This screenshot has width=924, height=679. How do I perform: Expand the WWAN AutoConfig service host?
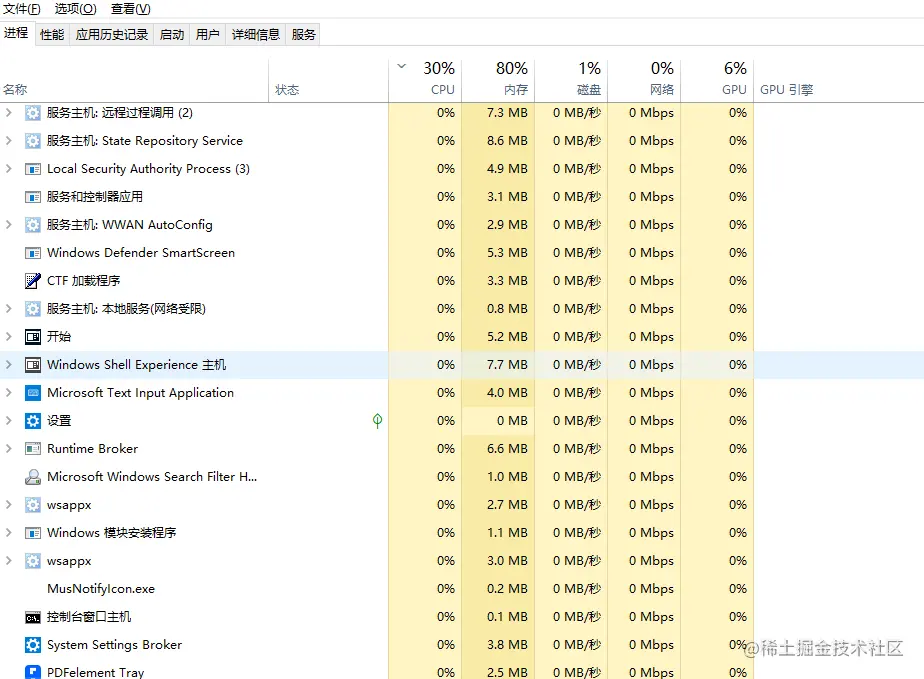8,225
